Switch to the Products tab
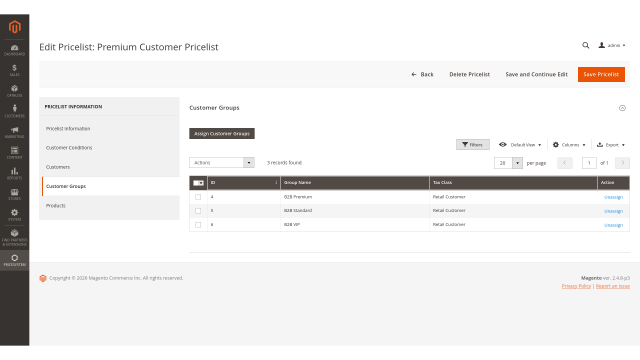This screenshot has height=360, width=640. [x=110, y=206]
